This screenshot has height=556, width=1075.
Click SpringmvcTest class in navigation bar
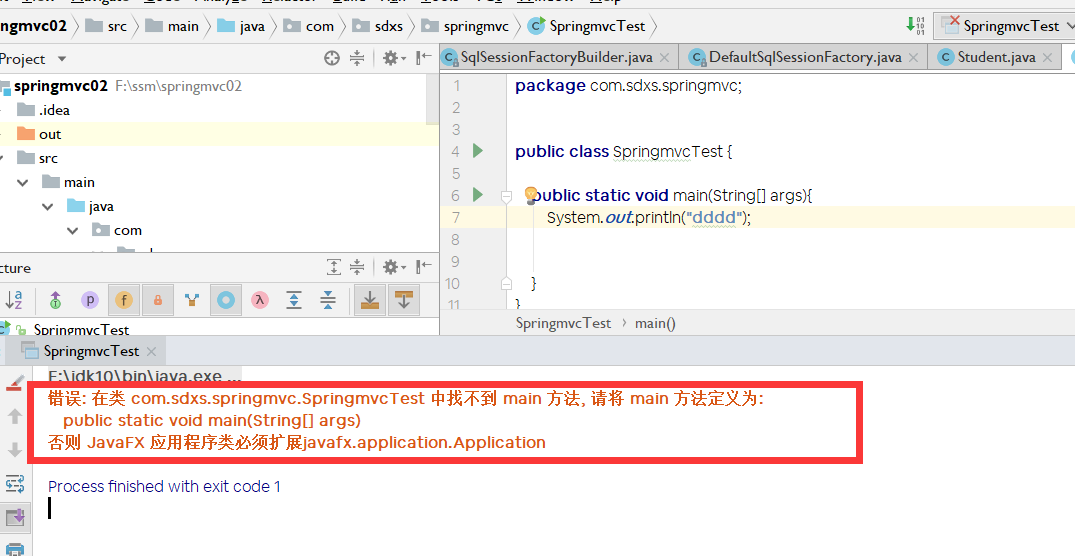point(587,26)
